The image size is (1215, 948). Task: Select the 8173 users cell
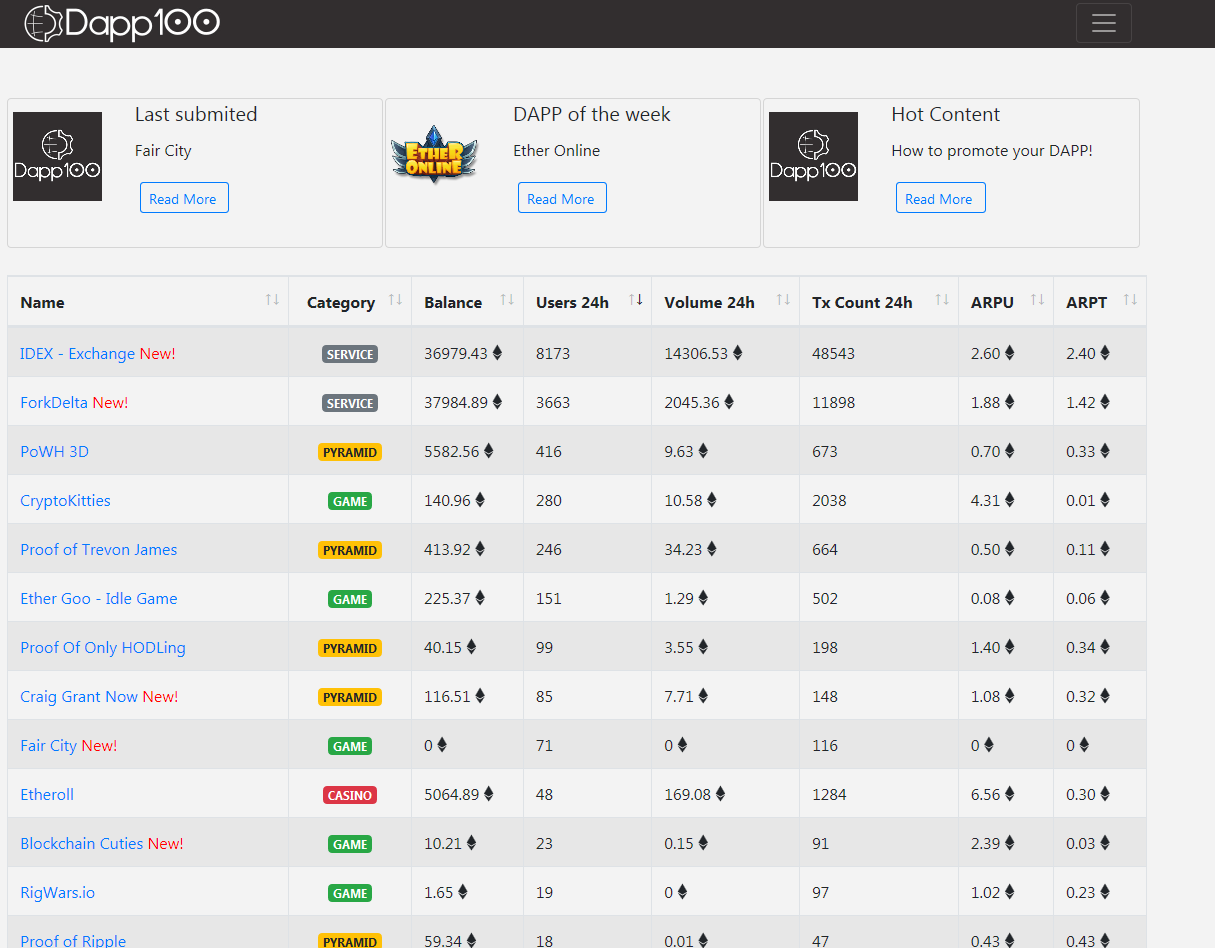[587, 353]
